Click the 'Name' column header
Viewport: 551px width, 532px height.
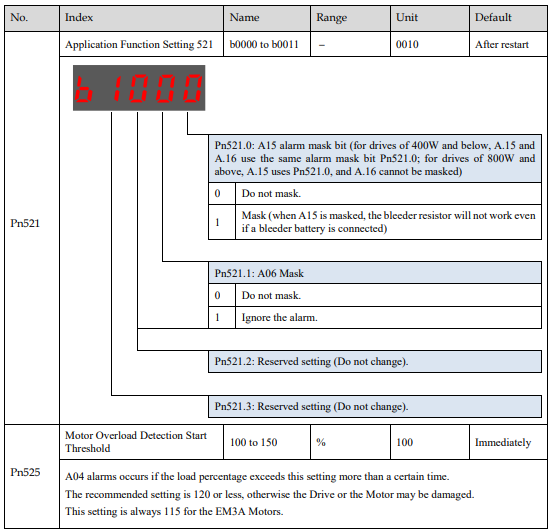(x=267, y=18)
